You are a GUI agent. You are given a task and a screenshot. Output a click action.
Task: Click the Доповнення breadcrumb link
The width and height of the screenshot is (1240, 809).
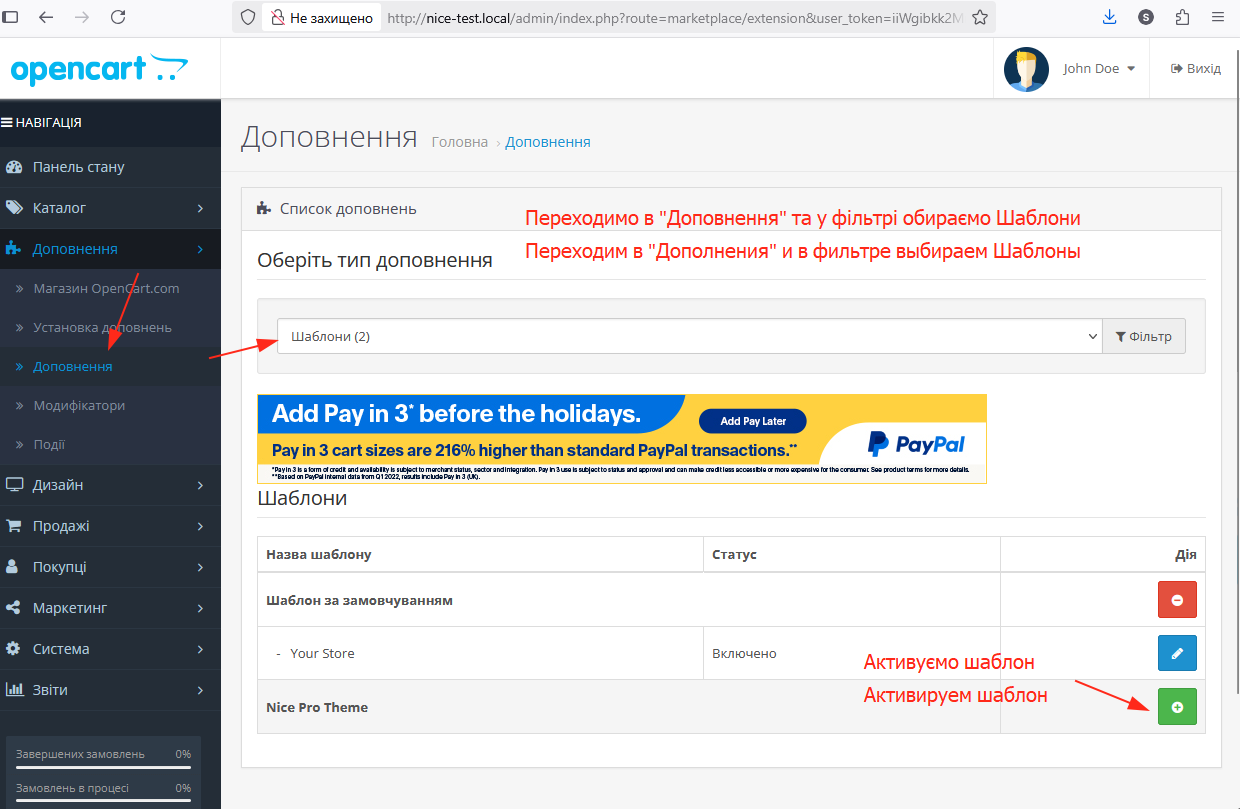click(x=548, y=142)
